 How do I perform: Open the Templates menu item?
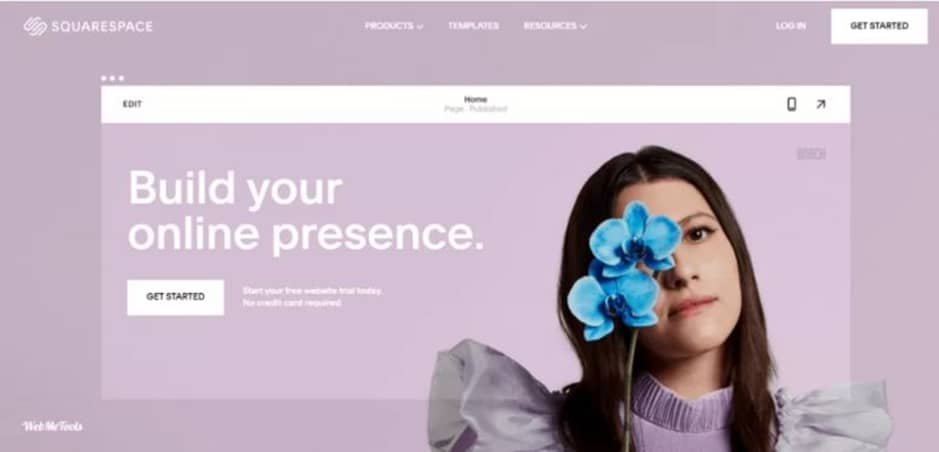point(473,26)
